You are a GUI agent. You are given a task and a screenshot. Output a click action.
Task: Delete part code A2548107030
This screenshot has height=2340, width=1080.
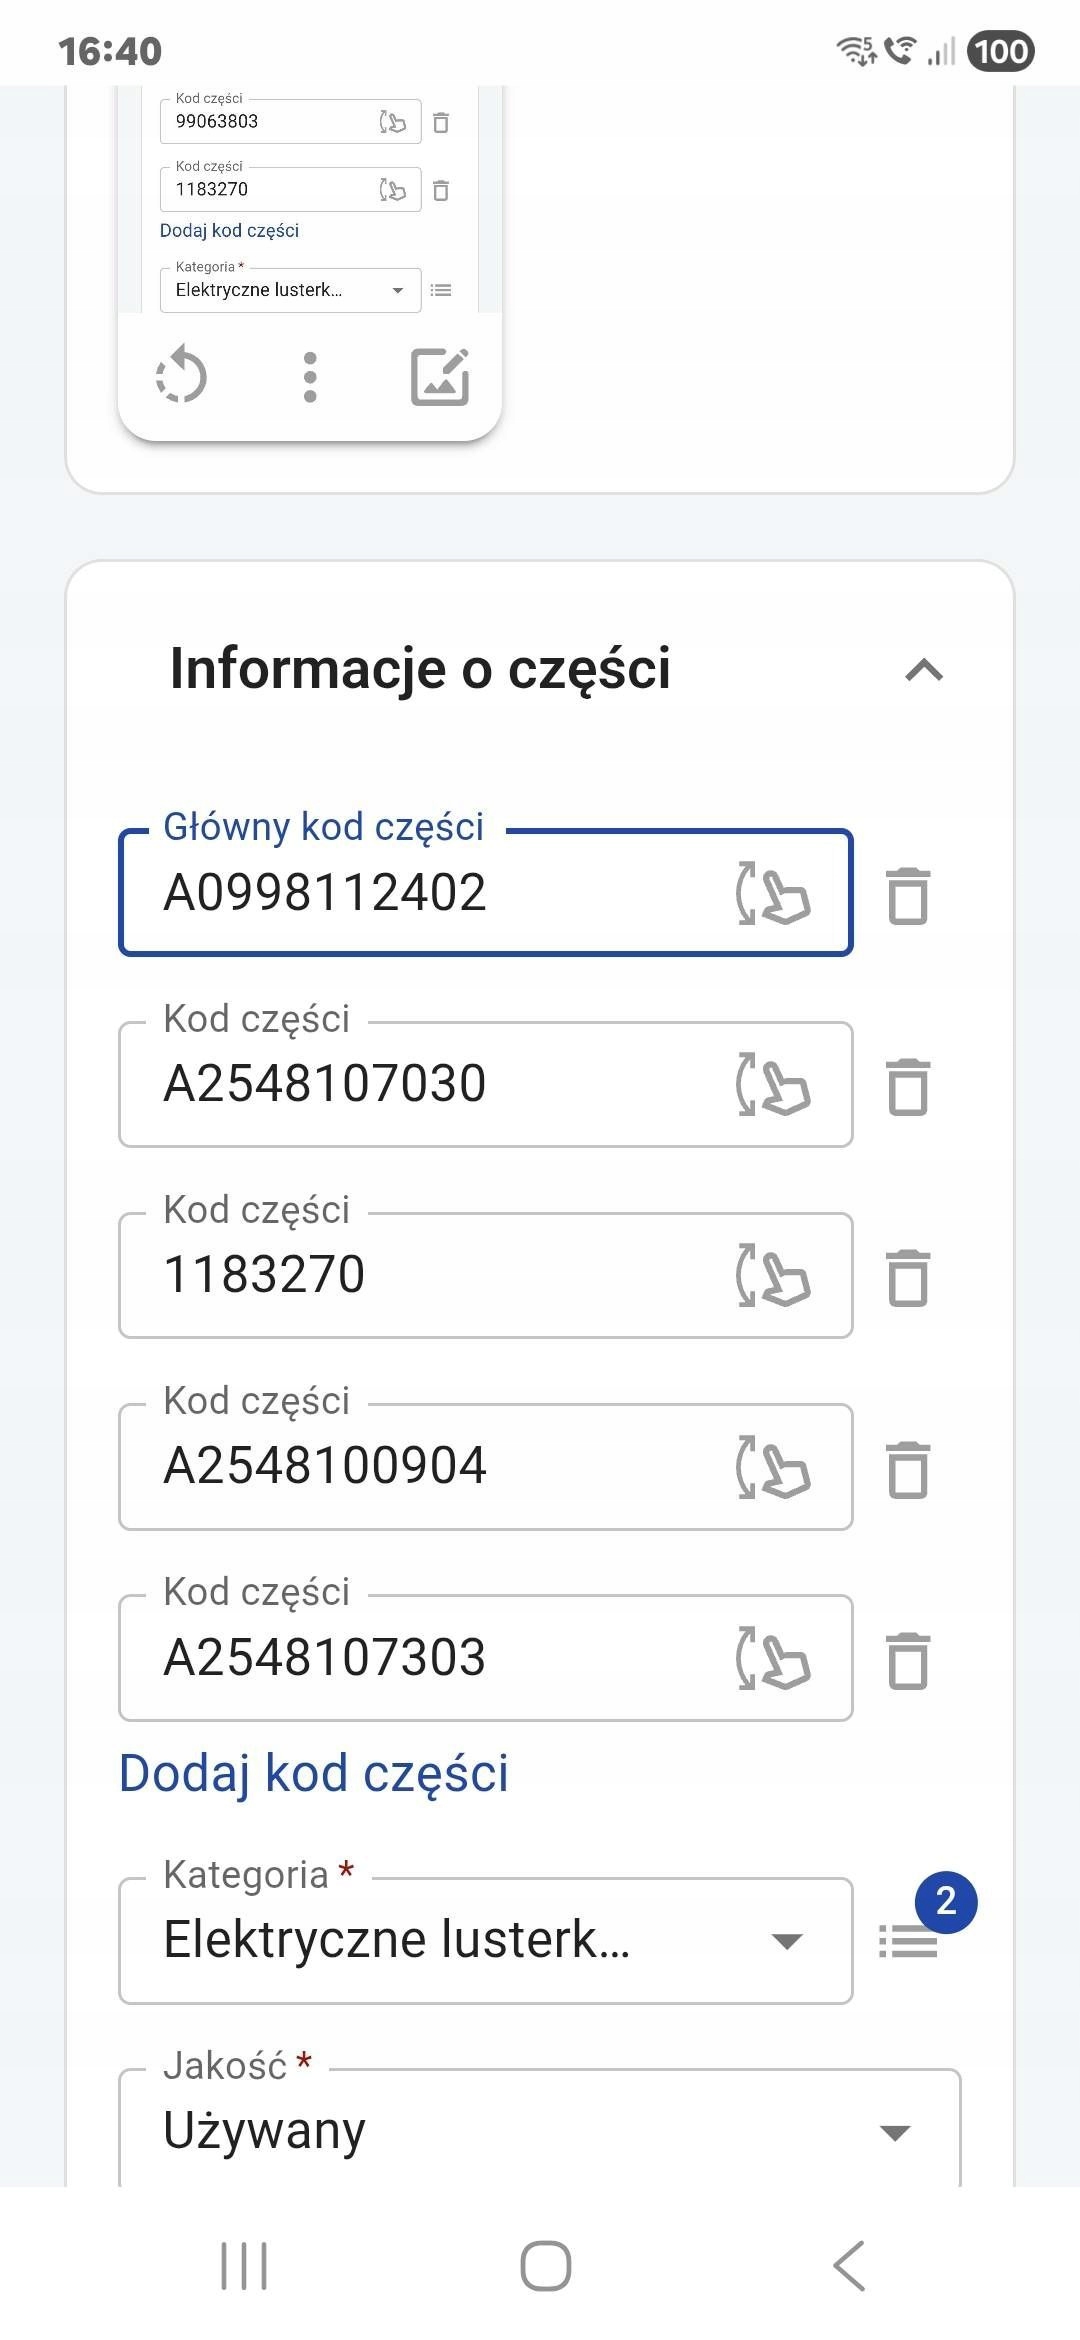coord(908,1087)
